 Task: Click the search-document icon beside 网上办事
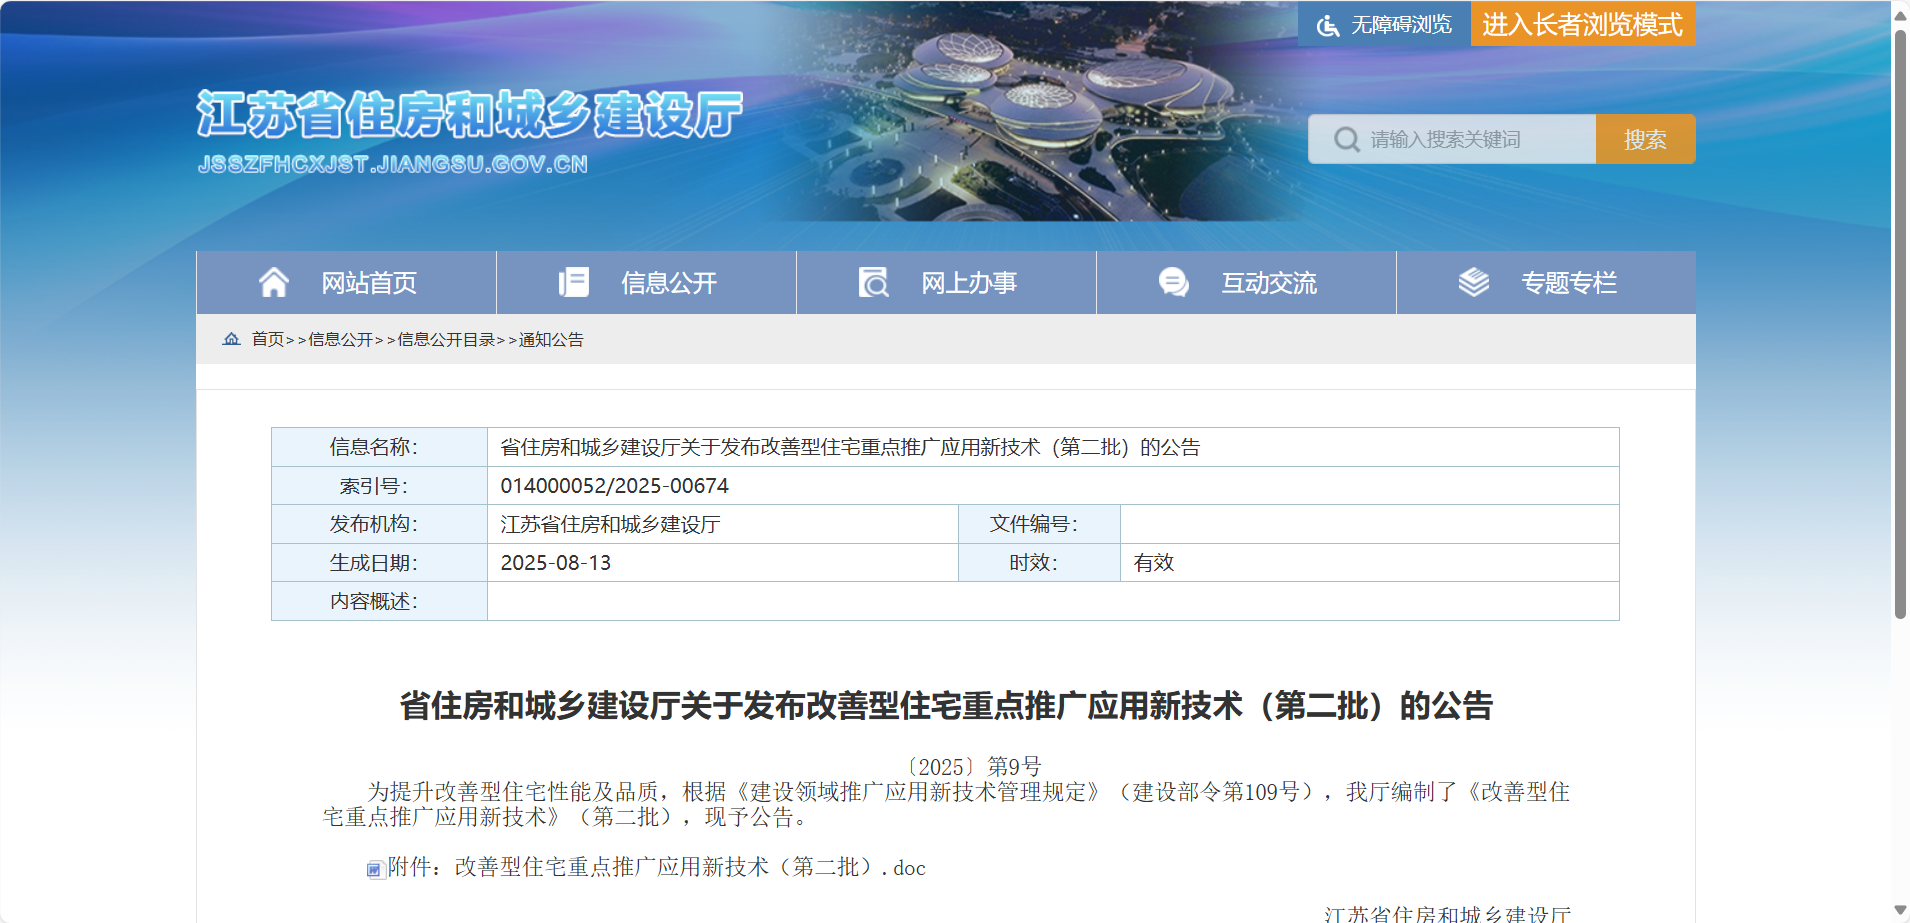[x=873, y=283]
